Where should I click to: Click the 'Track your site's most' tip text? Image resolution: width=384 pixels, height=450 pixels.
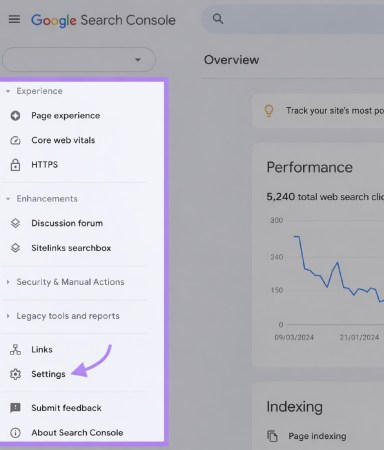click(335, 111)
